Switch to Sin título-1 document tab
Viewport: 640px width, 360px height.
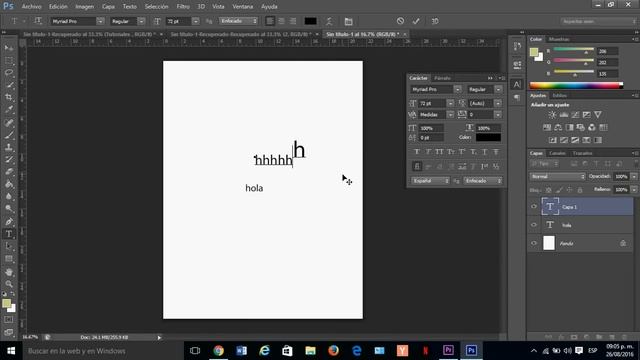(362, 34)
